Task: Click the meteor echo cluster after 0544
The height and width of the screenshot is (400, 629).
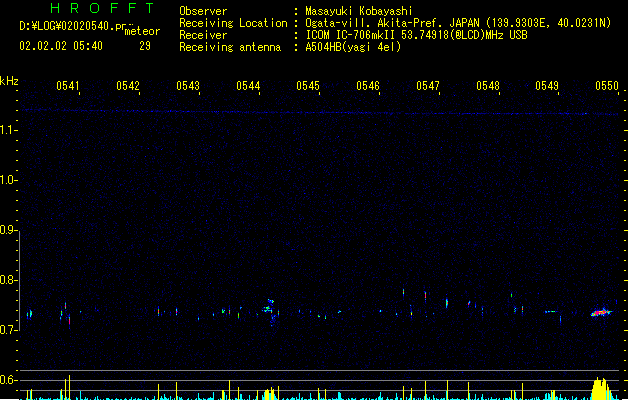Action: click(x=270, y=312)
